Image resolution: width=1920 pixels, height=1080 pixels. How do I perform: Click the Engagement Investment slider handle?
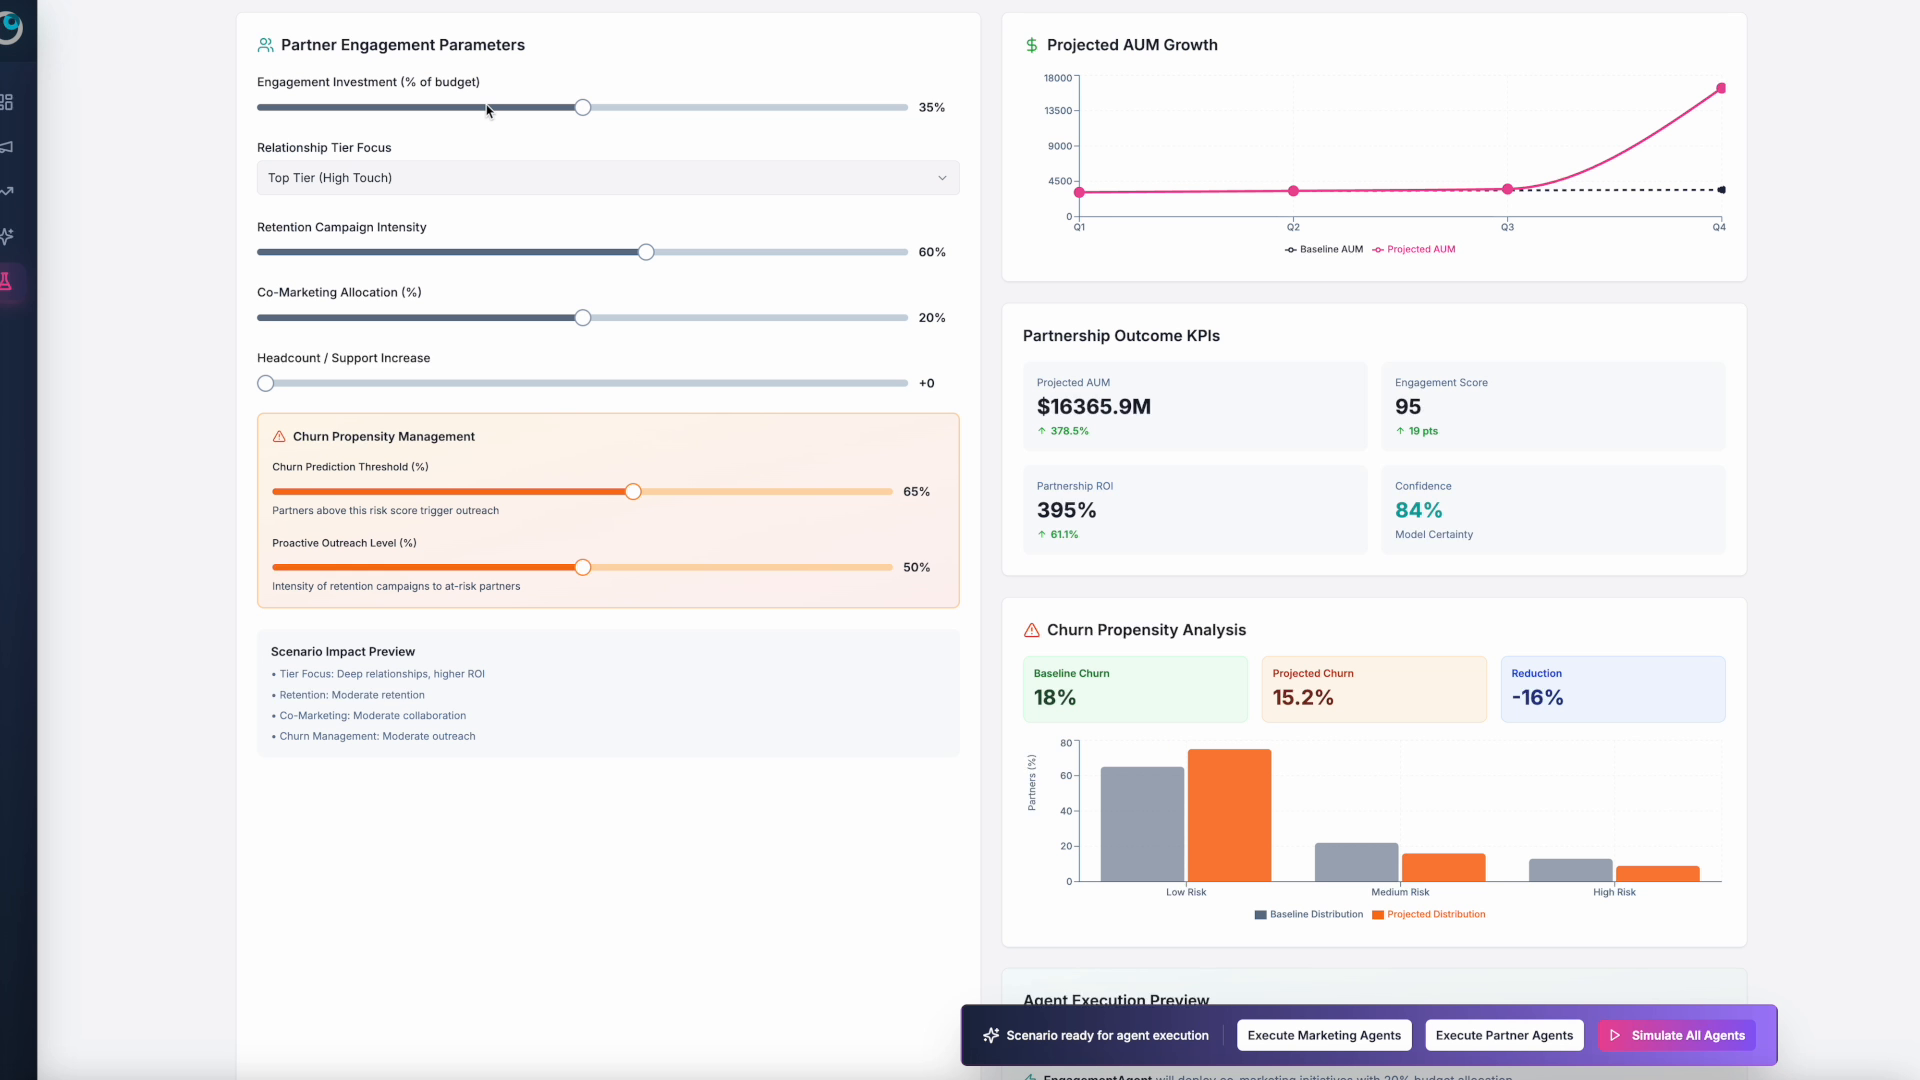[x=583, y=107]
